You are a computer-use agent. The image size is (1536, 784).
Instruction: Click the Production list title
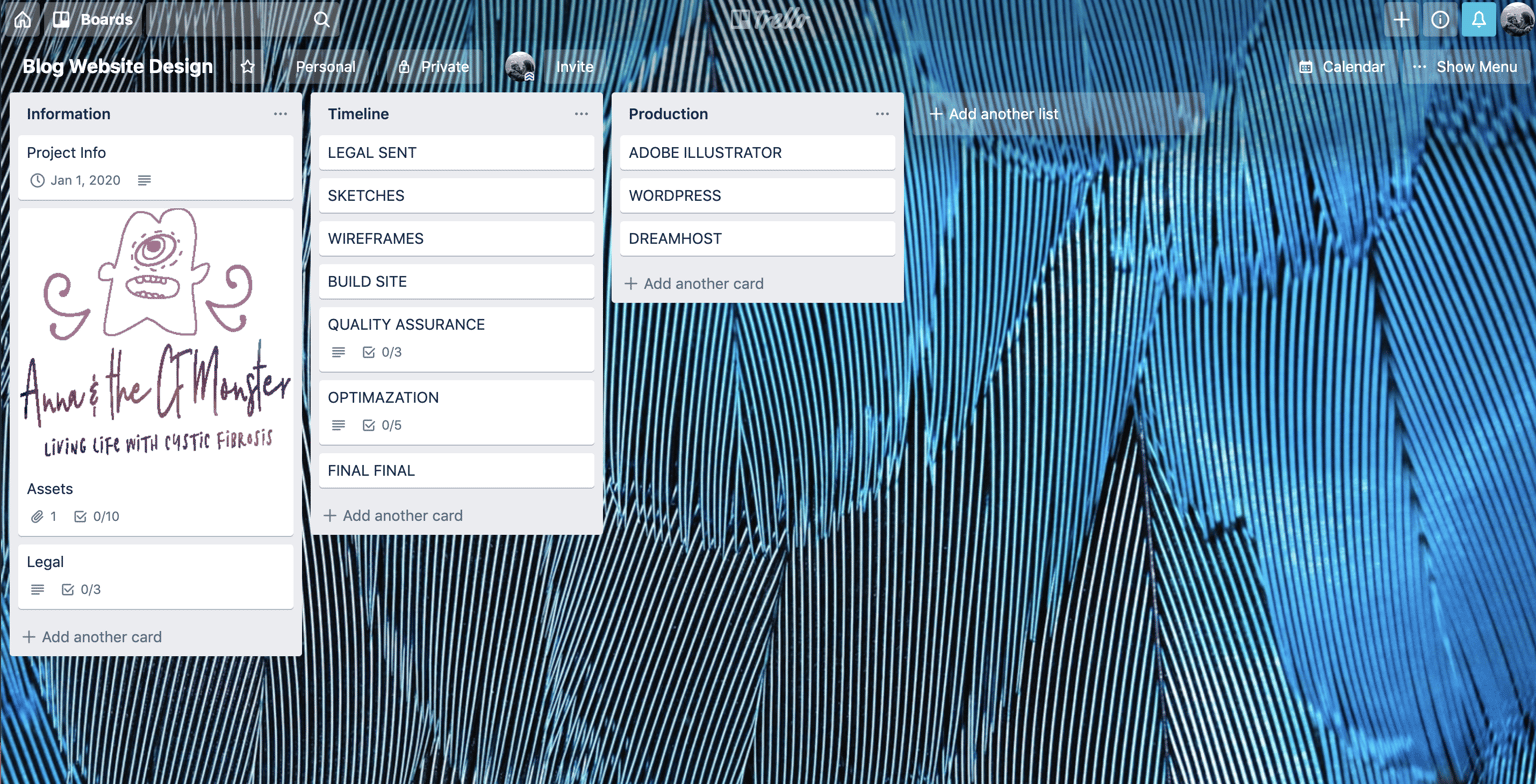[669, 114]
